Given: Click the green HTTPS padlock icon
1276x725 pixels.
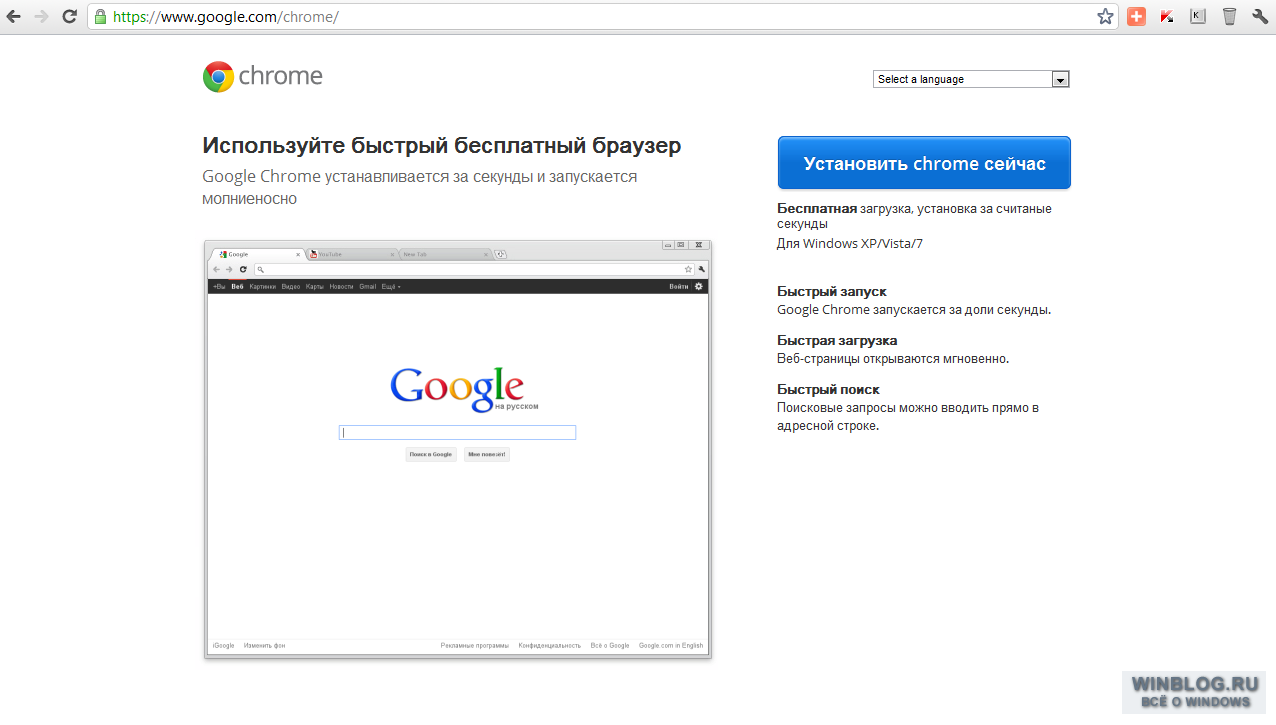Looking at the screenshot, I should tap(99, 16).
